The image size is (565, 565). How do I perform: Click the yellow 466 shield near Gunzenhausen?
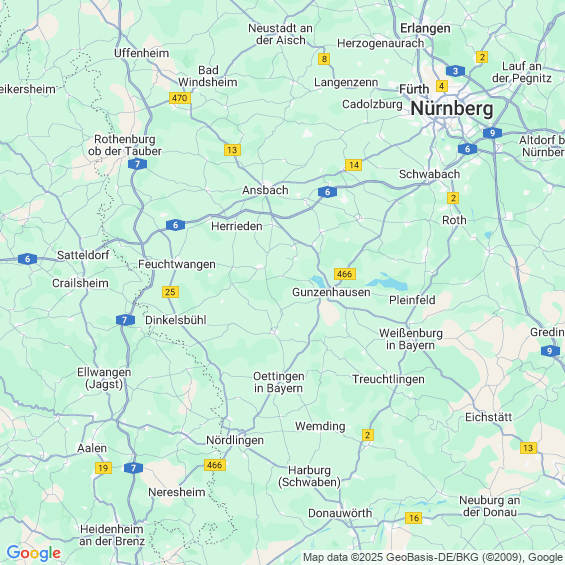coord(345,274)
